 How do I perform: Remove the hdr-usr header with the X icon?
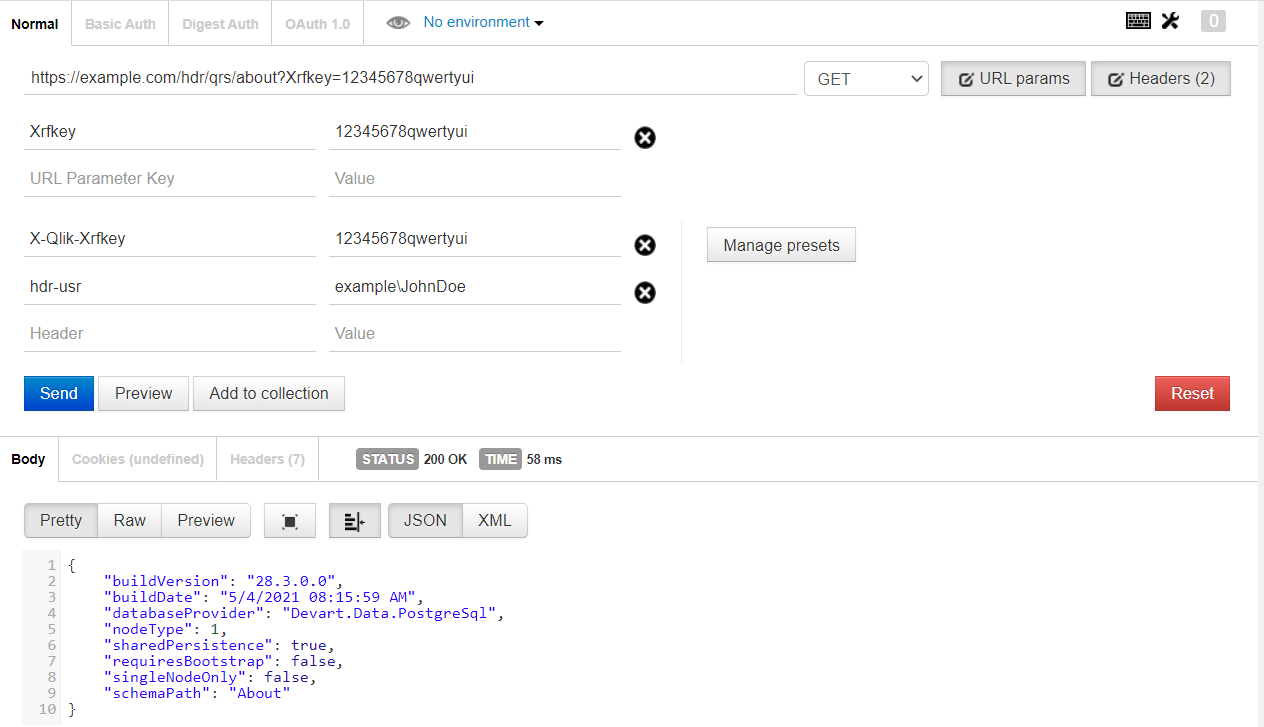[x=644, y=293]
